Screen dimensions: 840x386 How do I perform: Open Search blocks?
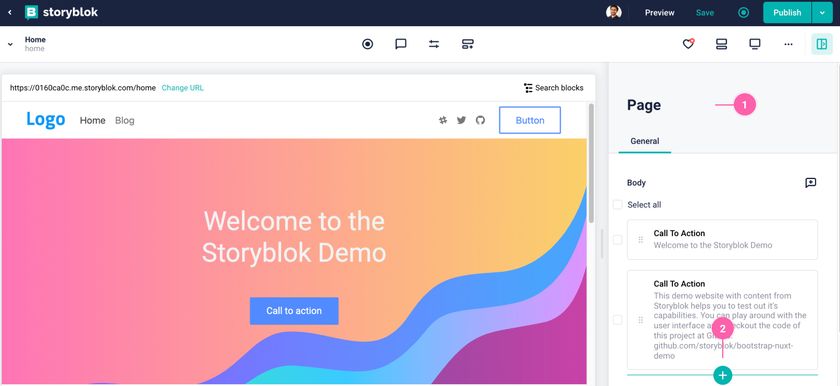(x=554, y=88)
